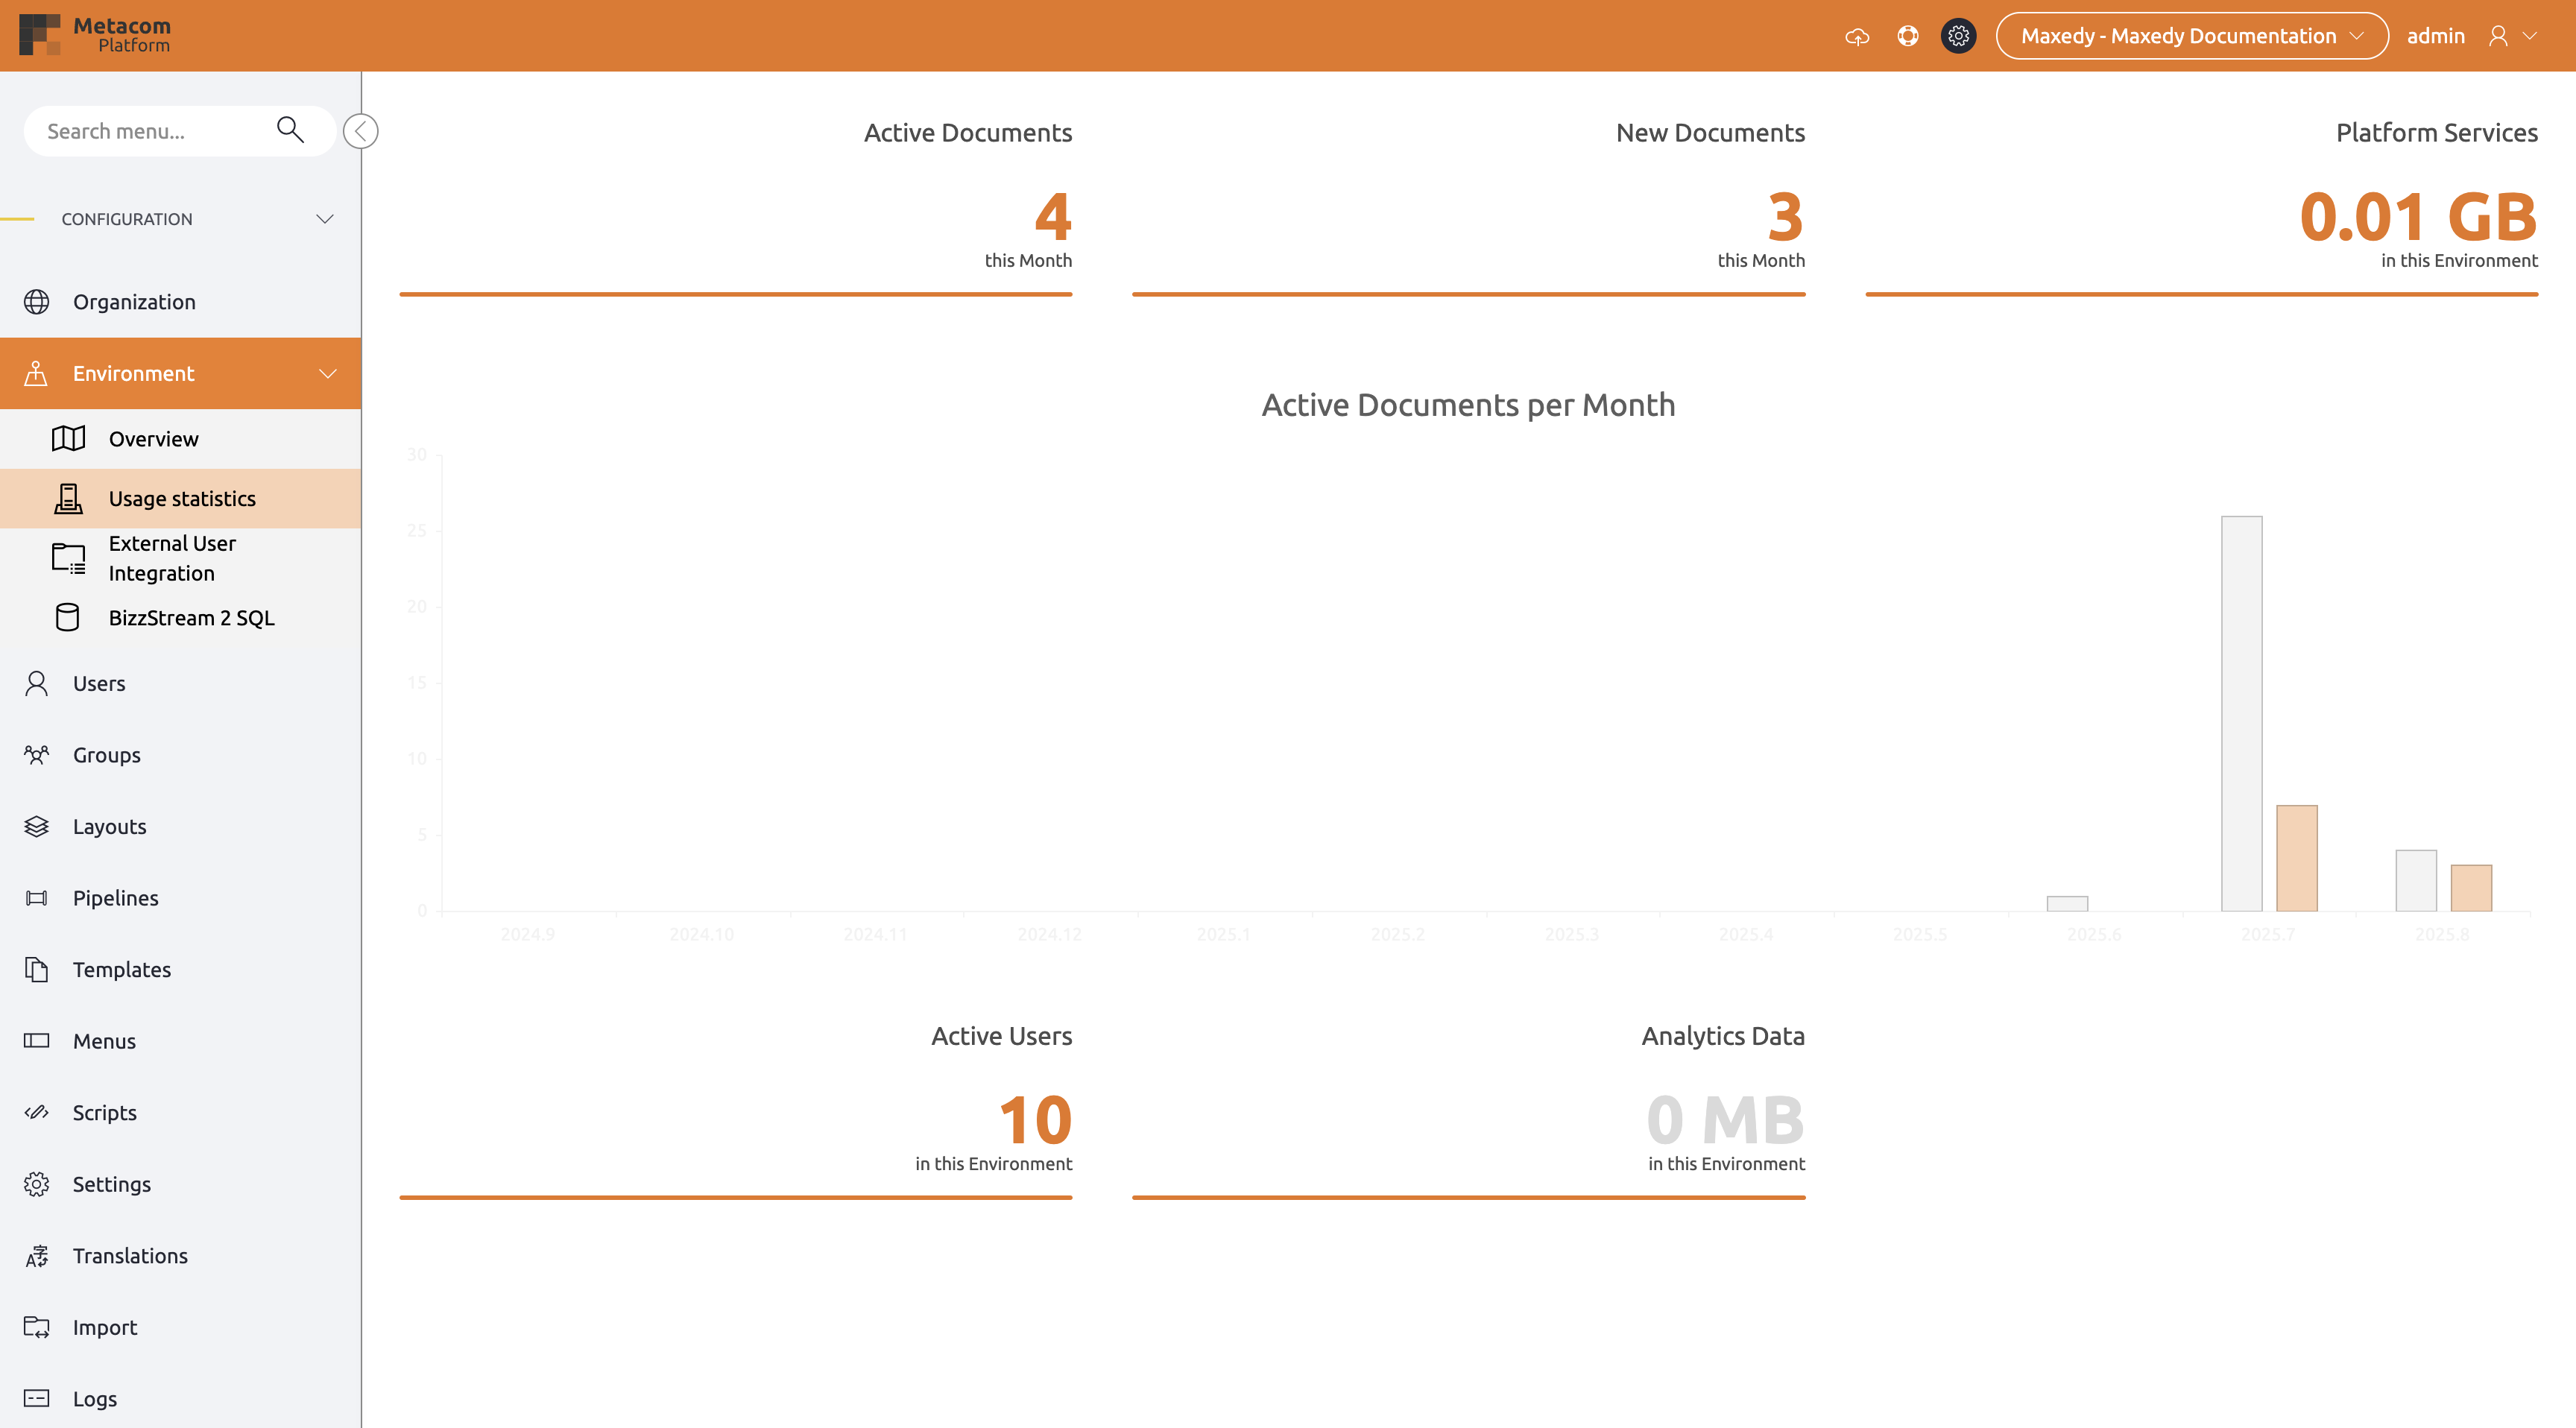Open the help lifebuoy icon
Viewport: 2576px width, 1428px height.
pos(1907,37)
